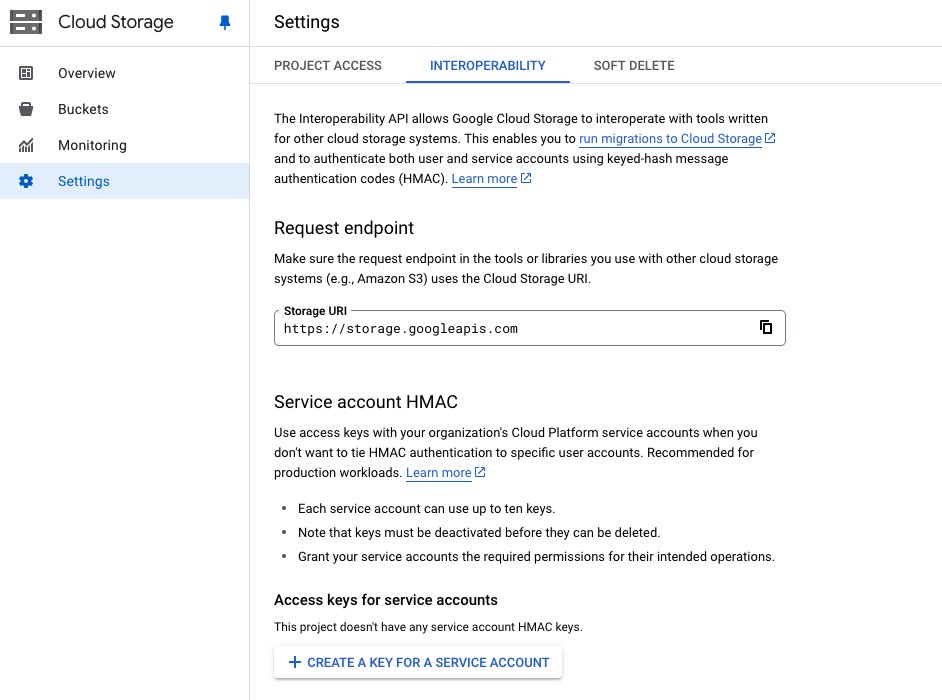Viewport: 942px width, 700px height.
Task: Click the Buckets bucket icon
Action: click(26, 109)
